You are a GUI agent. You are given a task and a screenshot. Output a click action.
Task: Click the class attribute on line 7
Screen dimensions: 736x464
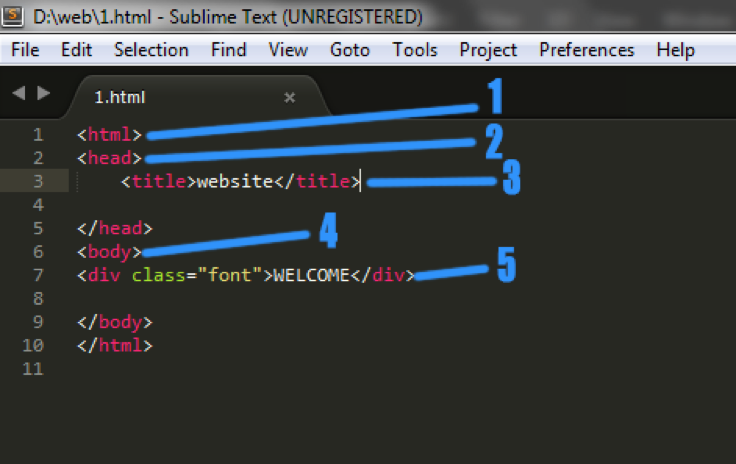click(x=159, y=275)
